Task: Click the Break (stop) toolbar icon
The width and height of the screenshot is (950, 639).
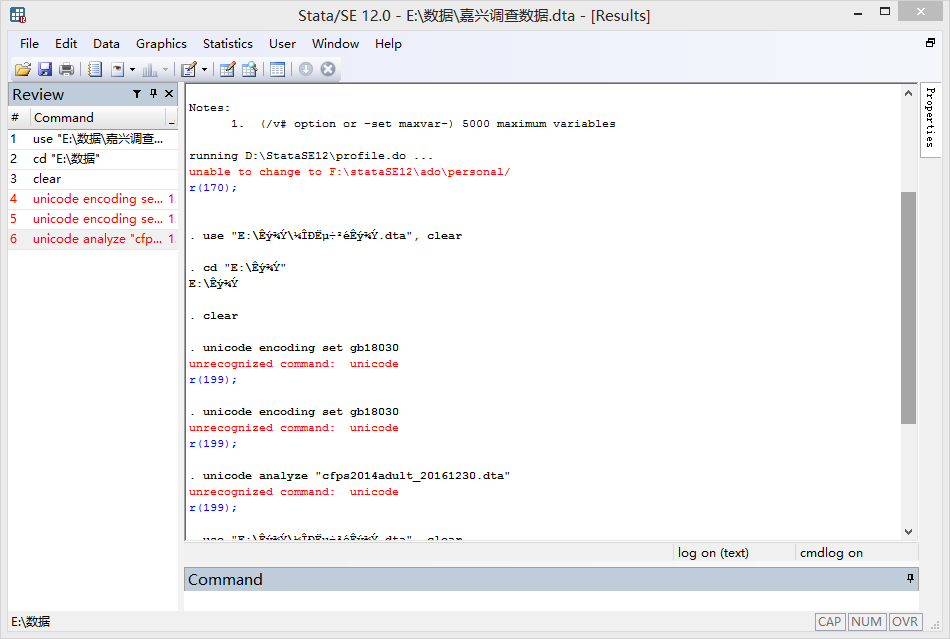Action: click(x=327, y=69)
